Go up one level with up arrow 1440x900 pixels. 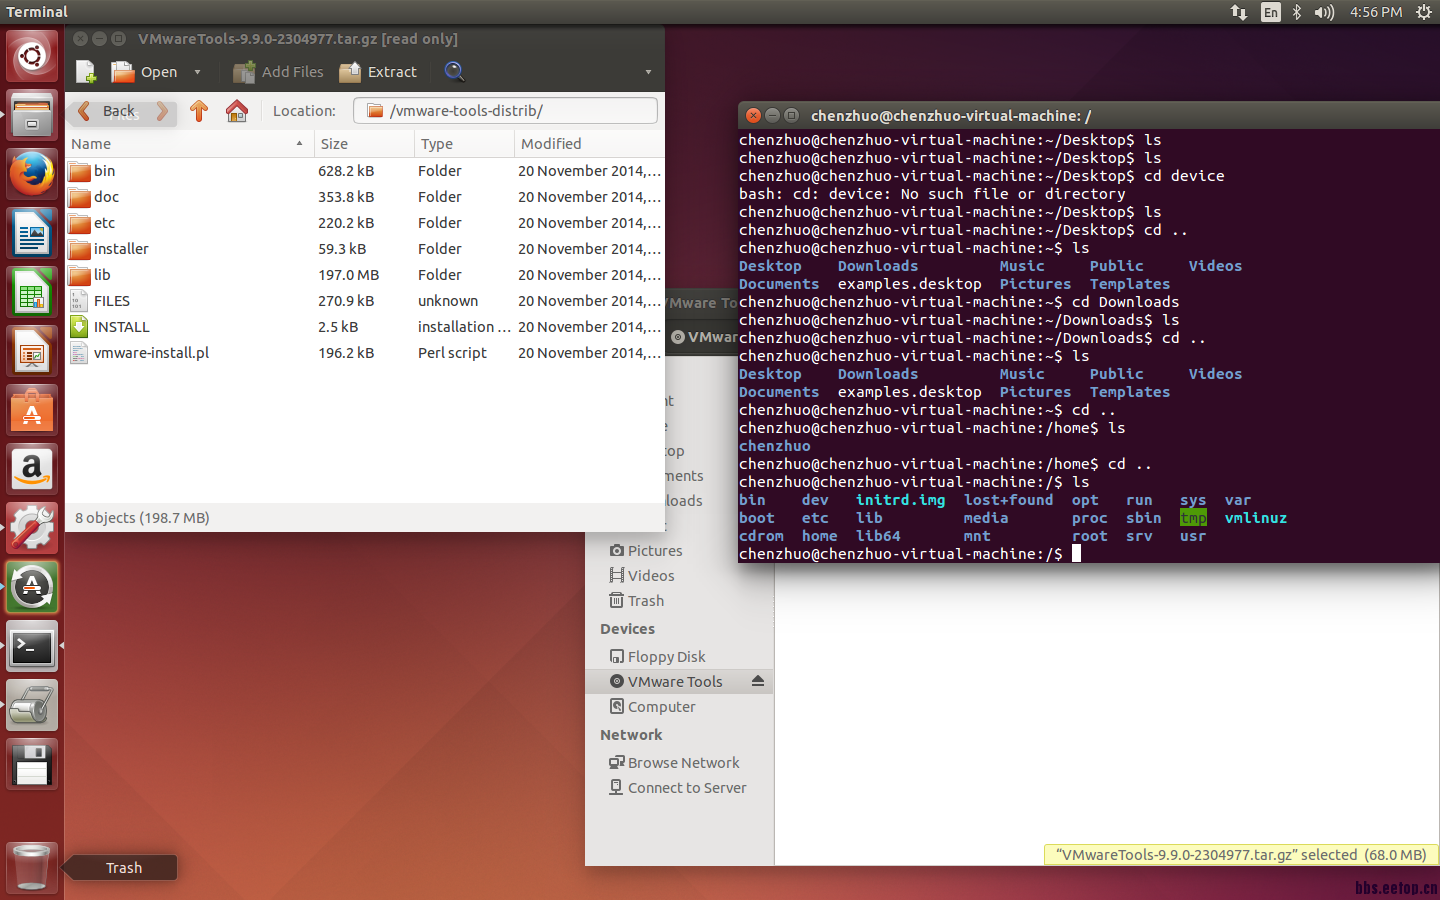click(199, 111)
